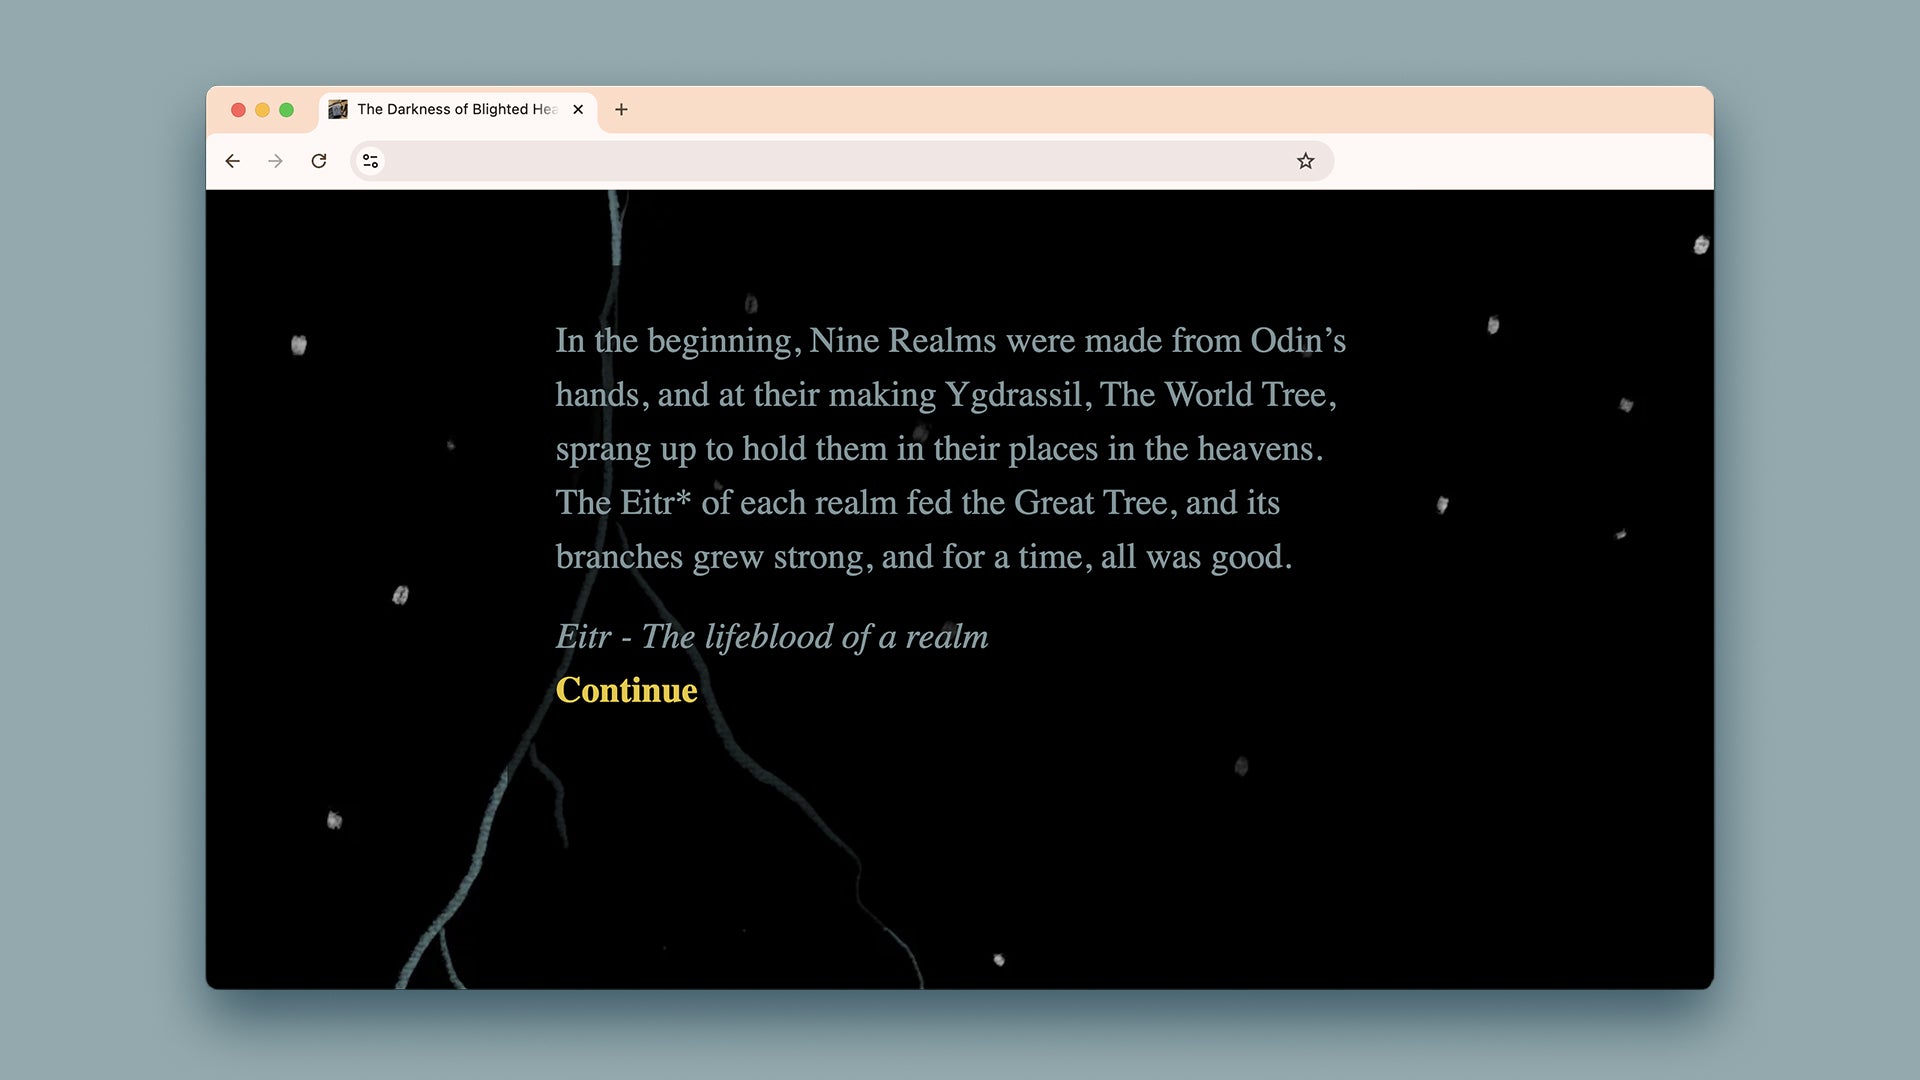
Task: Open a new tab with plus
Action: click(x=621, y=110)
